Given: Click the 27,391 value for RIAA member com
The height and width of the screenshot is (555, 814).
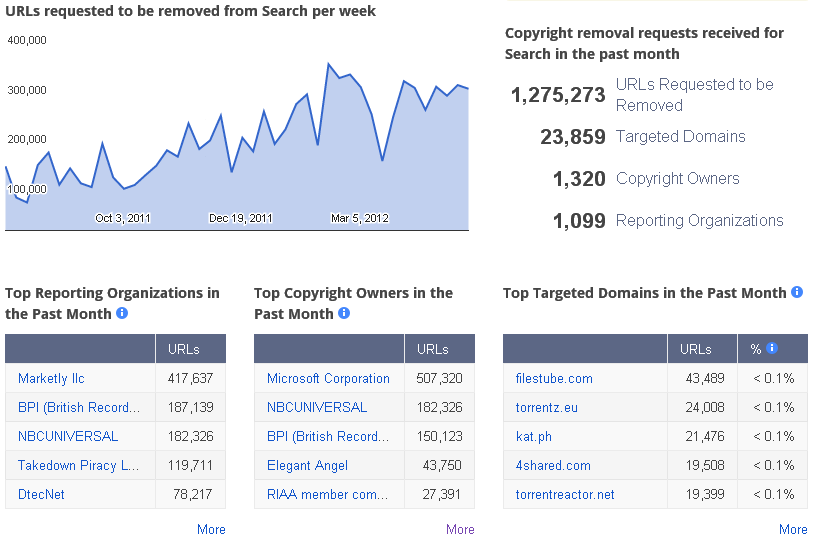Looking at the screenshot, I should (x=441, y=494).
